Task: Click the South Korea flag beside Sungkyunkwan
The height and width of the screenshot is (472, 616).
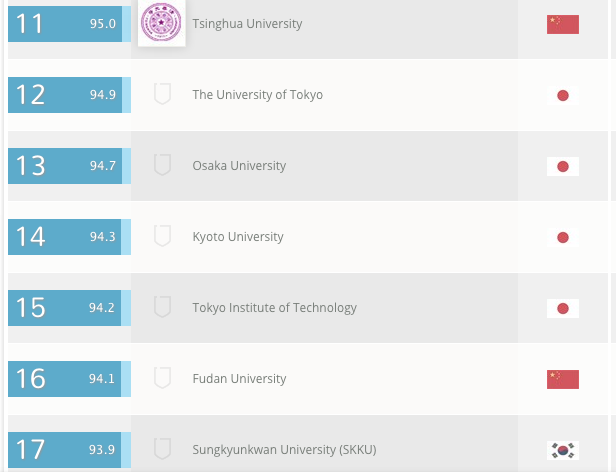Action: [563, 450]
